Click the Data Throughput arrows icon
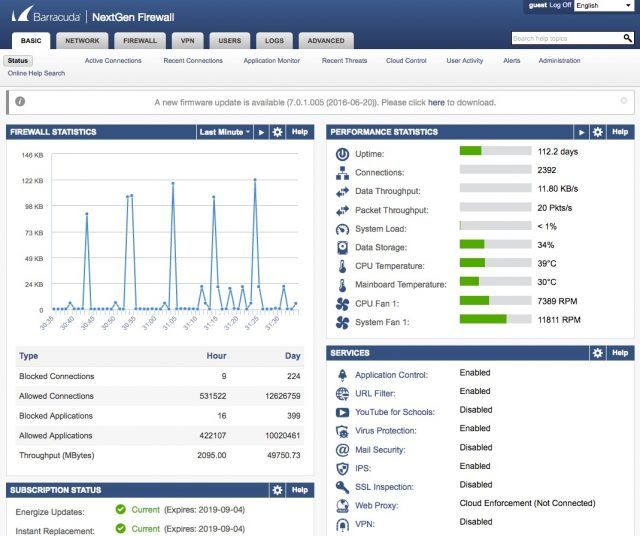 tap(342, 191)
